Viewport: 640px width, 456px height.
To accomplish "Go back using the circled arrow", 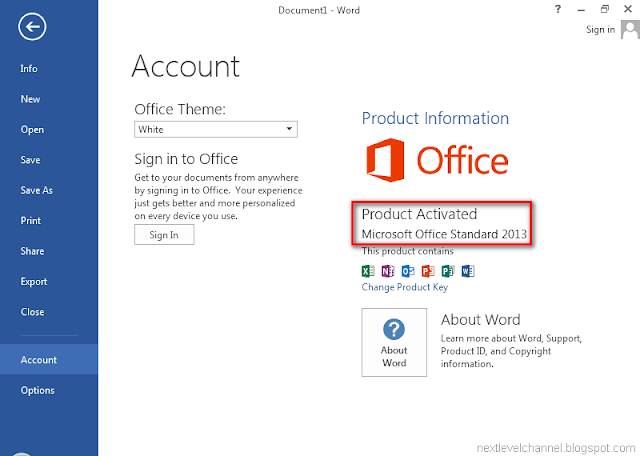I will click(x=32, y=27).
